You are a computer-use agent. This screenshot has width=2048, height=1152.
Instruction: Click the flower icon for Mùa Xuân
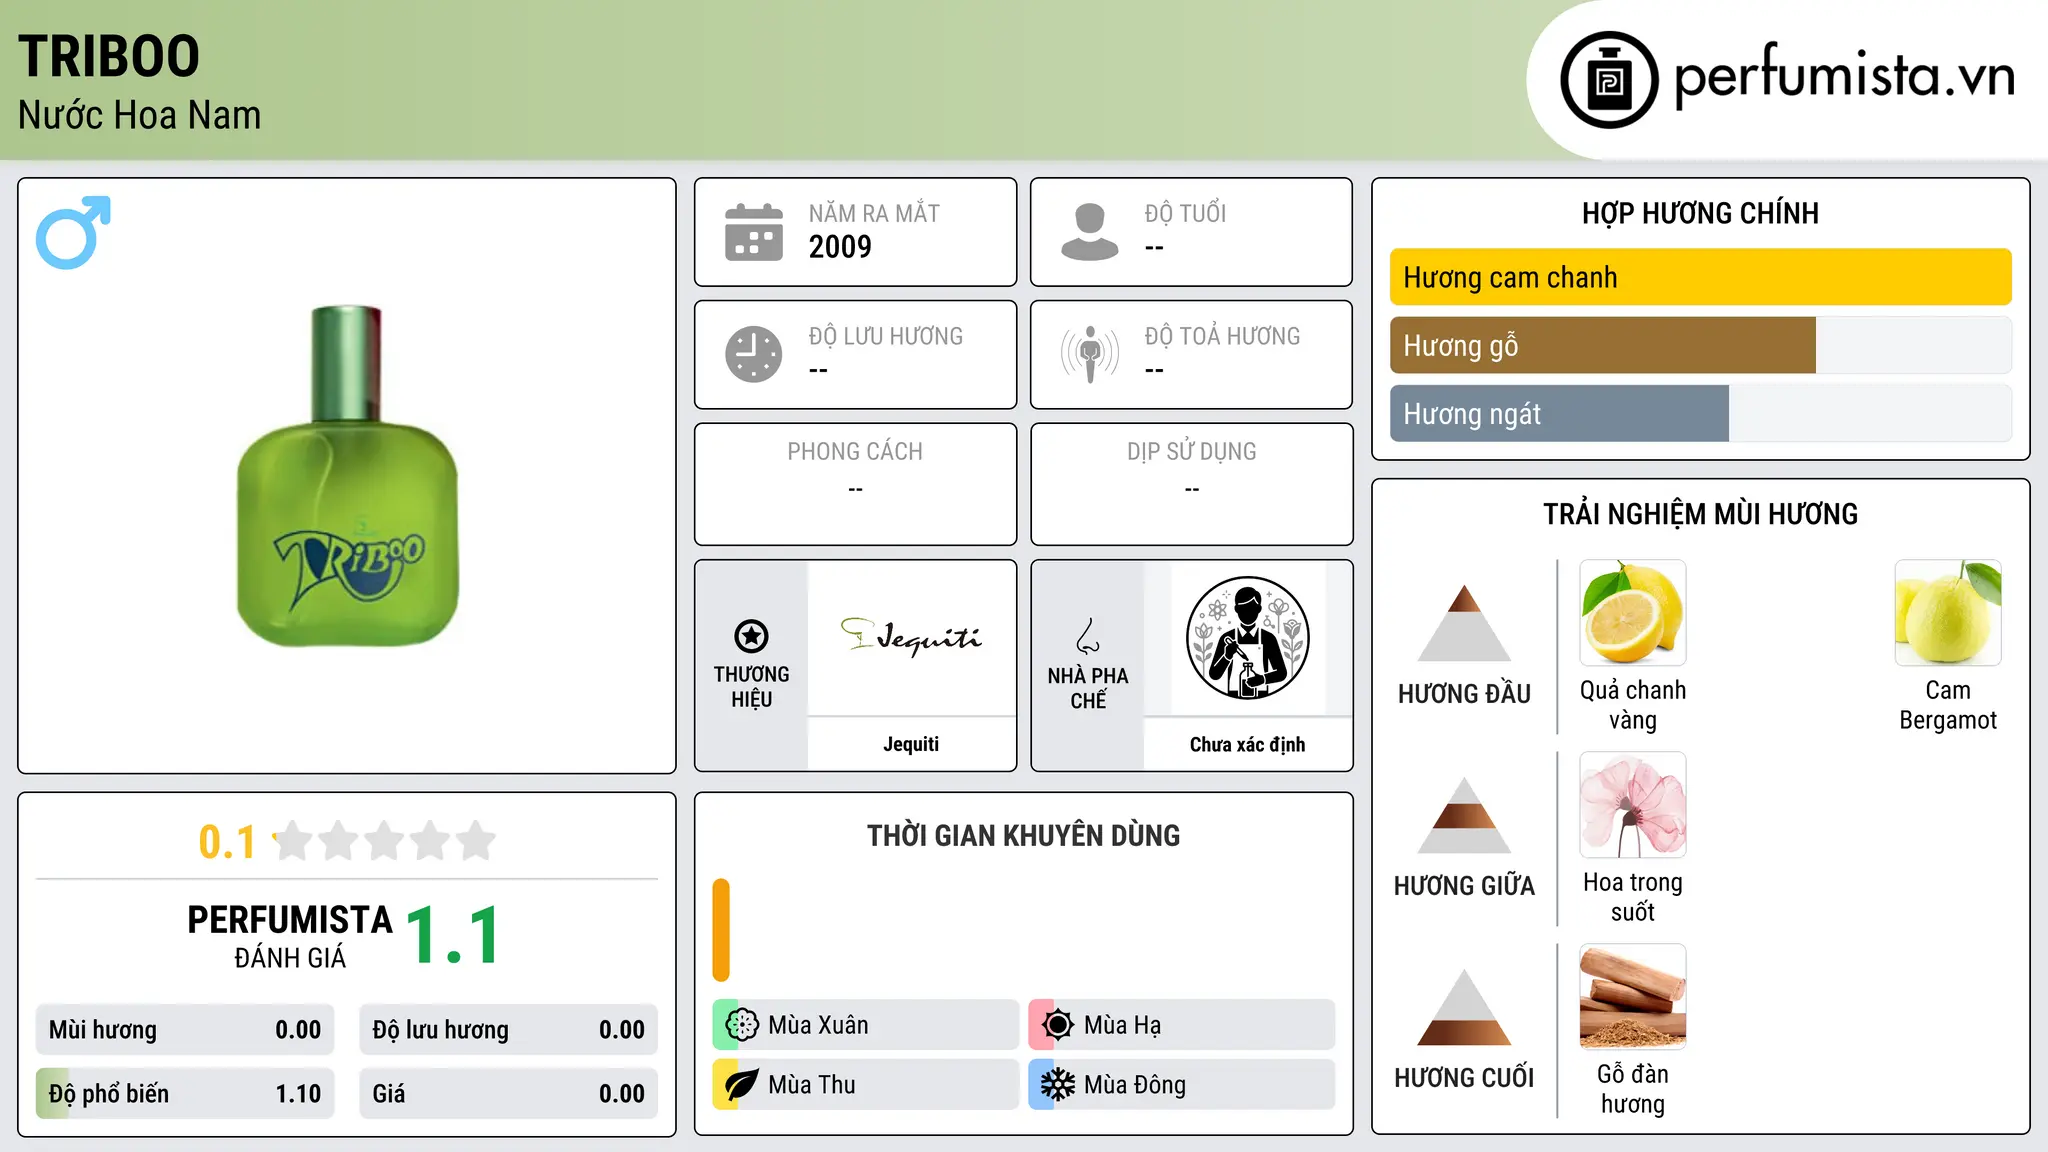(742, 1025)
